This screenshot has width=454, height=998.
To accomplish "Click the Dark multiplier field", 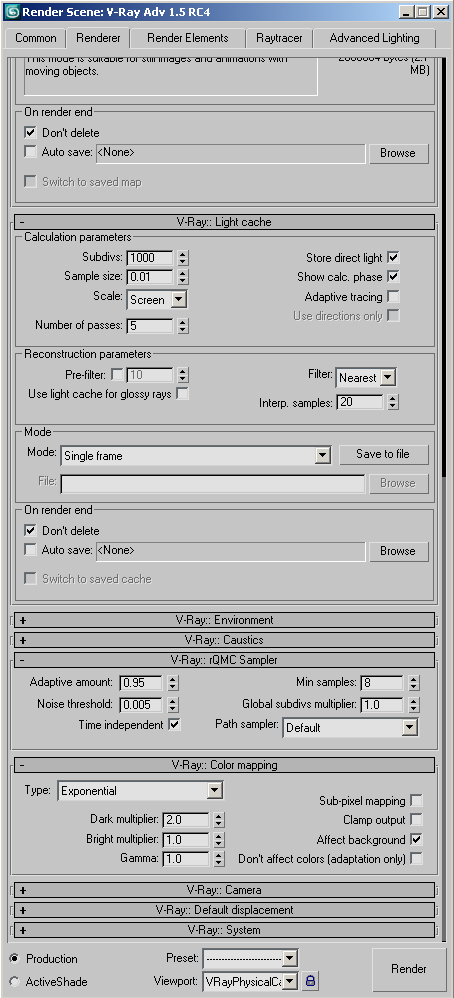I will (186, 820).
